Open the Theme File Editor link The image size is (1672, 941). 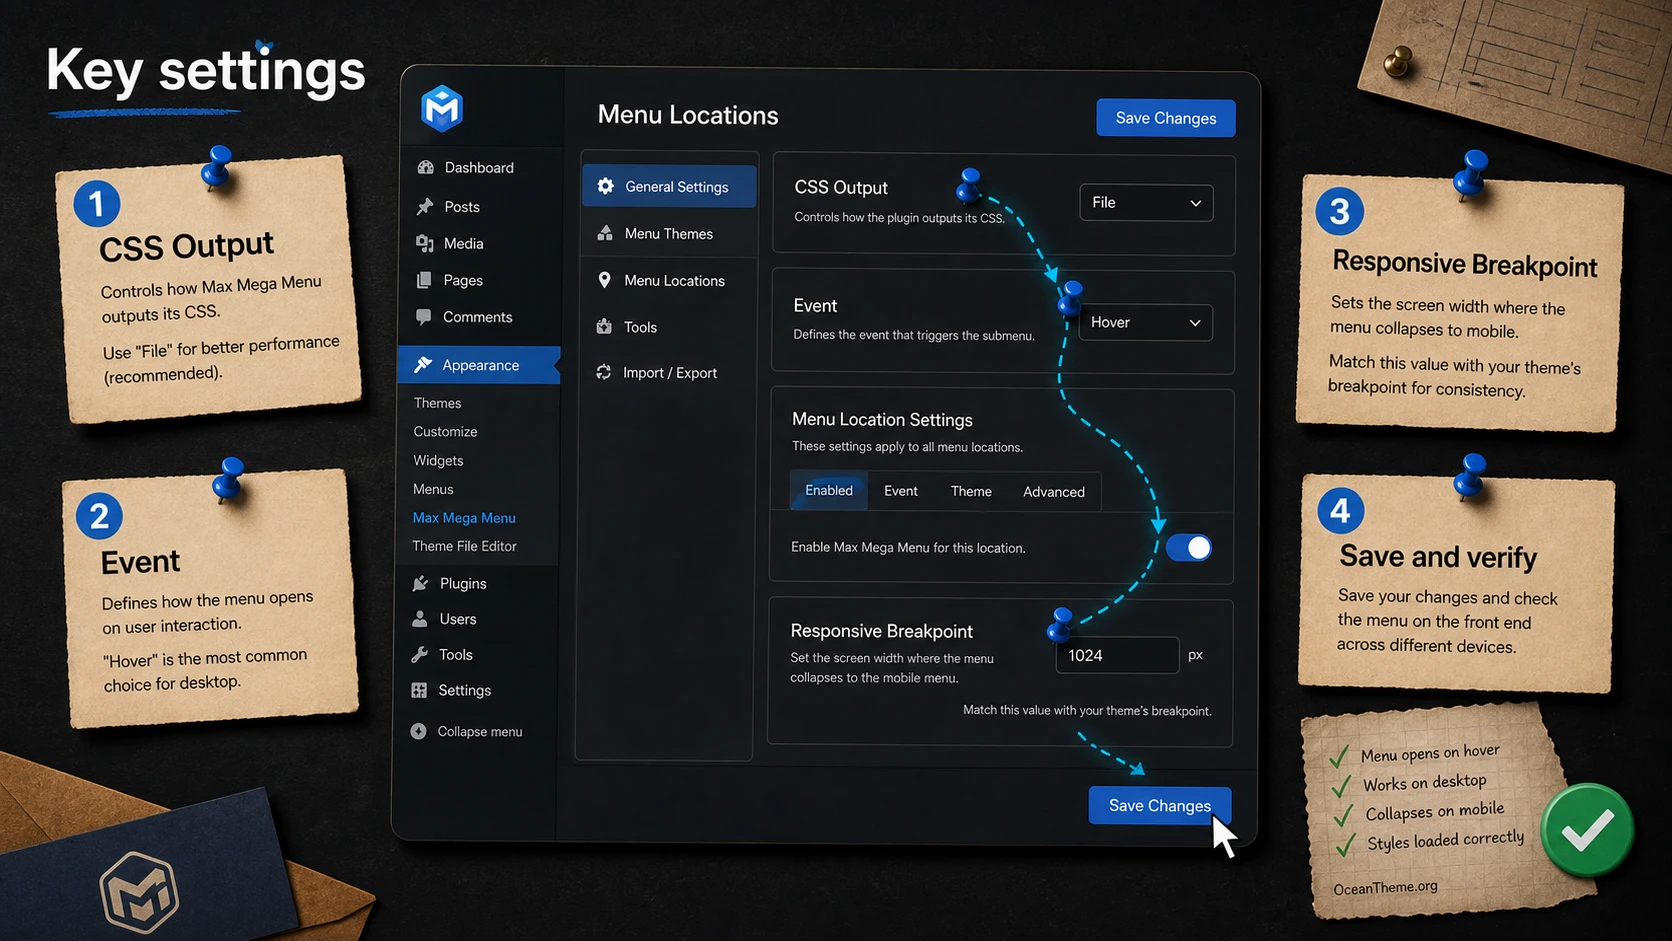[464, 546]
